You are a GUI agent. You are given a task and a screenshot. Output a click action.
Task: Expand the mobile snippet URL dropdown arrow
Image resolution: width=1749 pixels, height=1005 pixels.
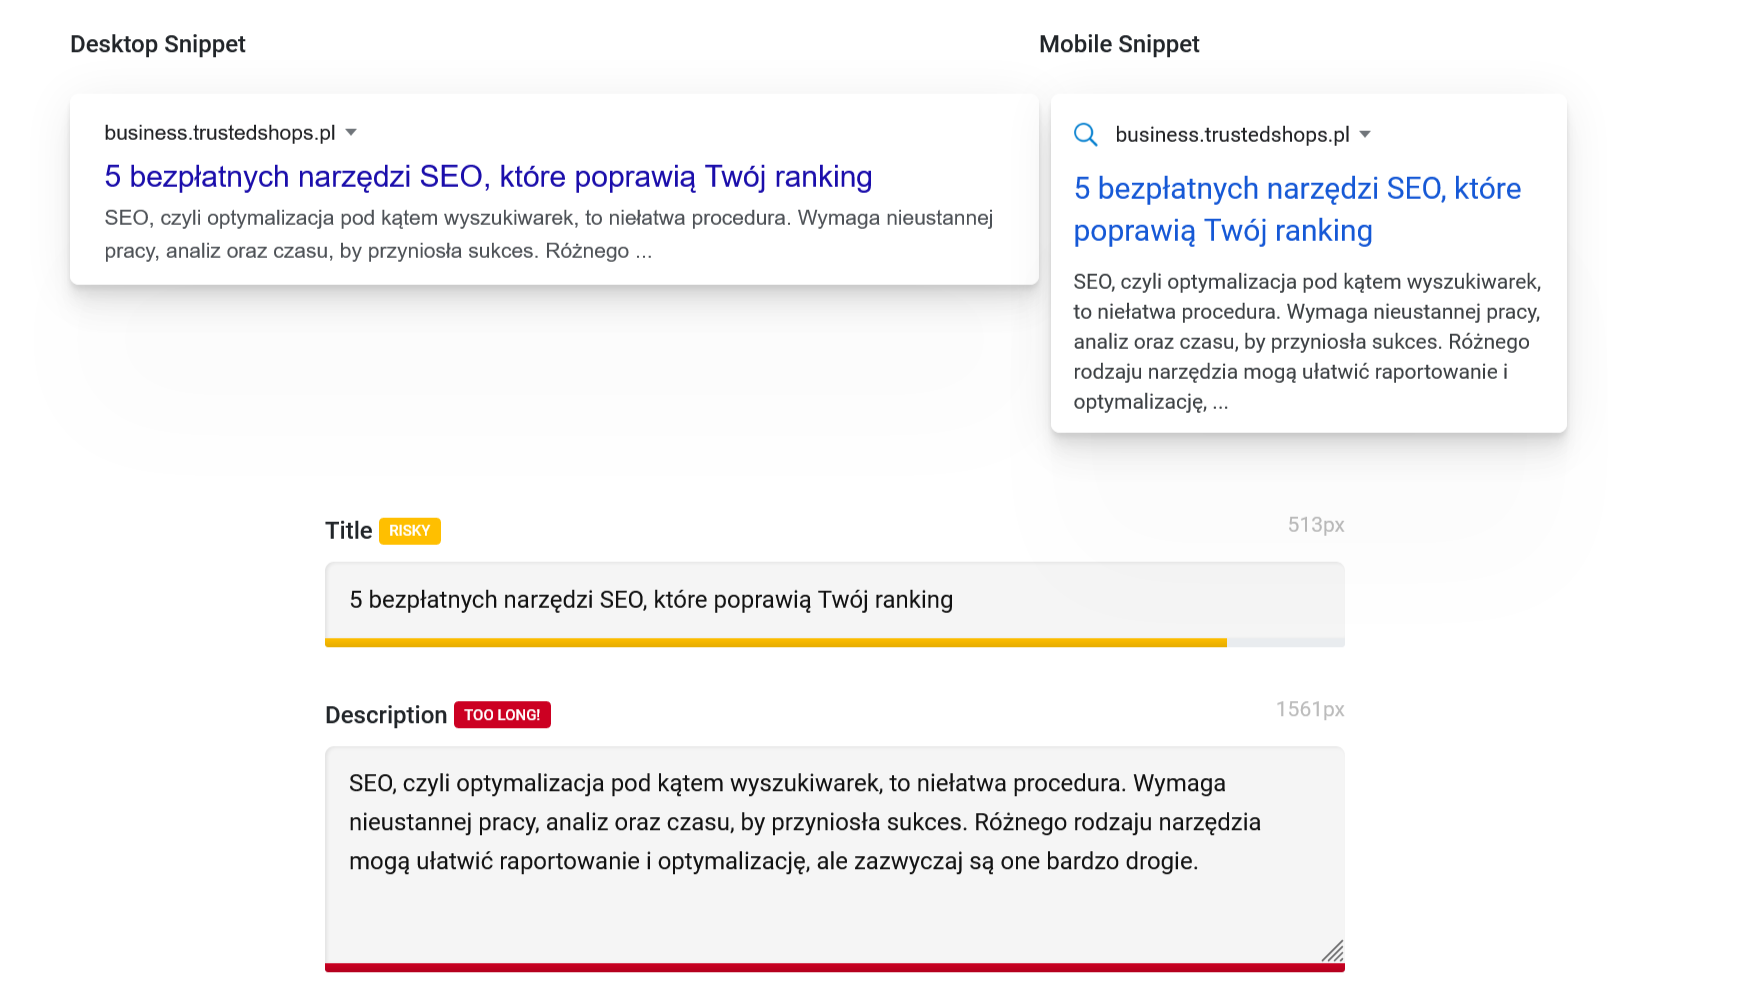[x=1365, y=134]
